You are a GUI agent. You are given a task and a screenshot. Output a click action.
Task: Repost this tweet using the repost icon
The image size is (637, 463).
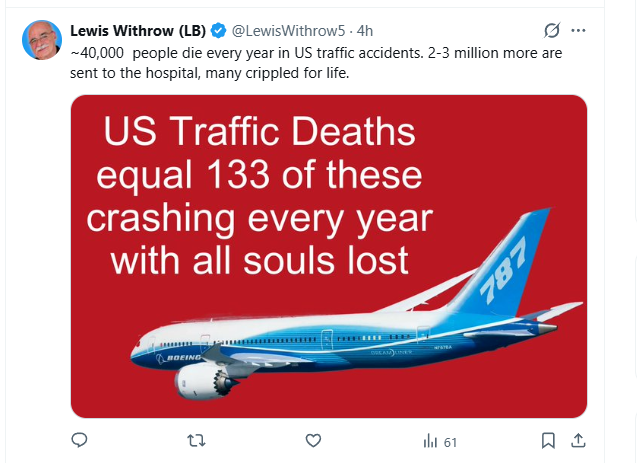[x=197, y=440]
